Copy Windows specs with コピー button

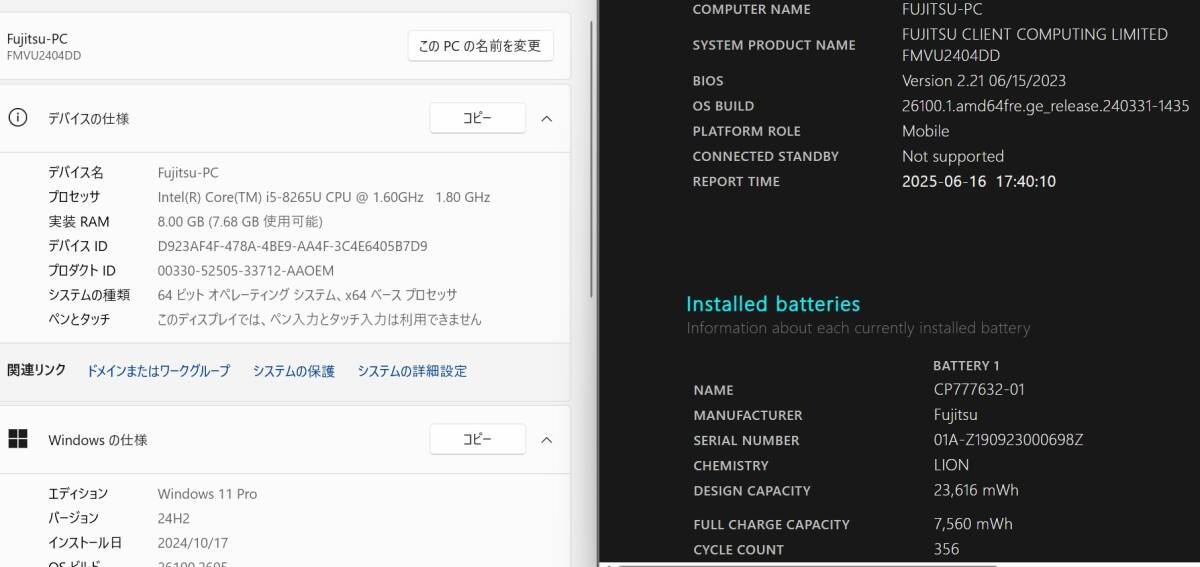coord(477,439)
